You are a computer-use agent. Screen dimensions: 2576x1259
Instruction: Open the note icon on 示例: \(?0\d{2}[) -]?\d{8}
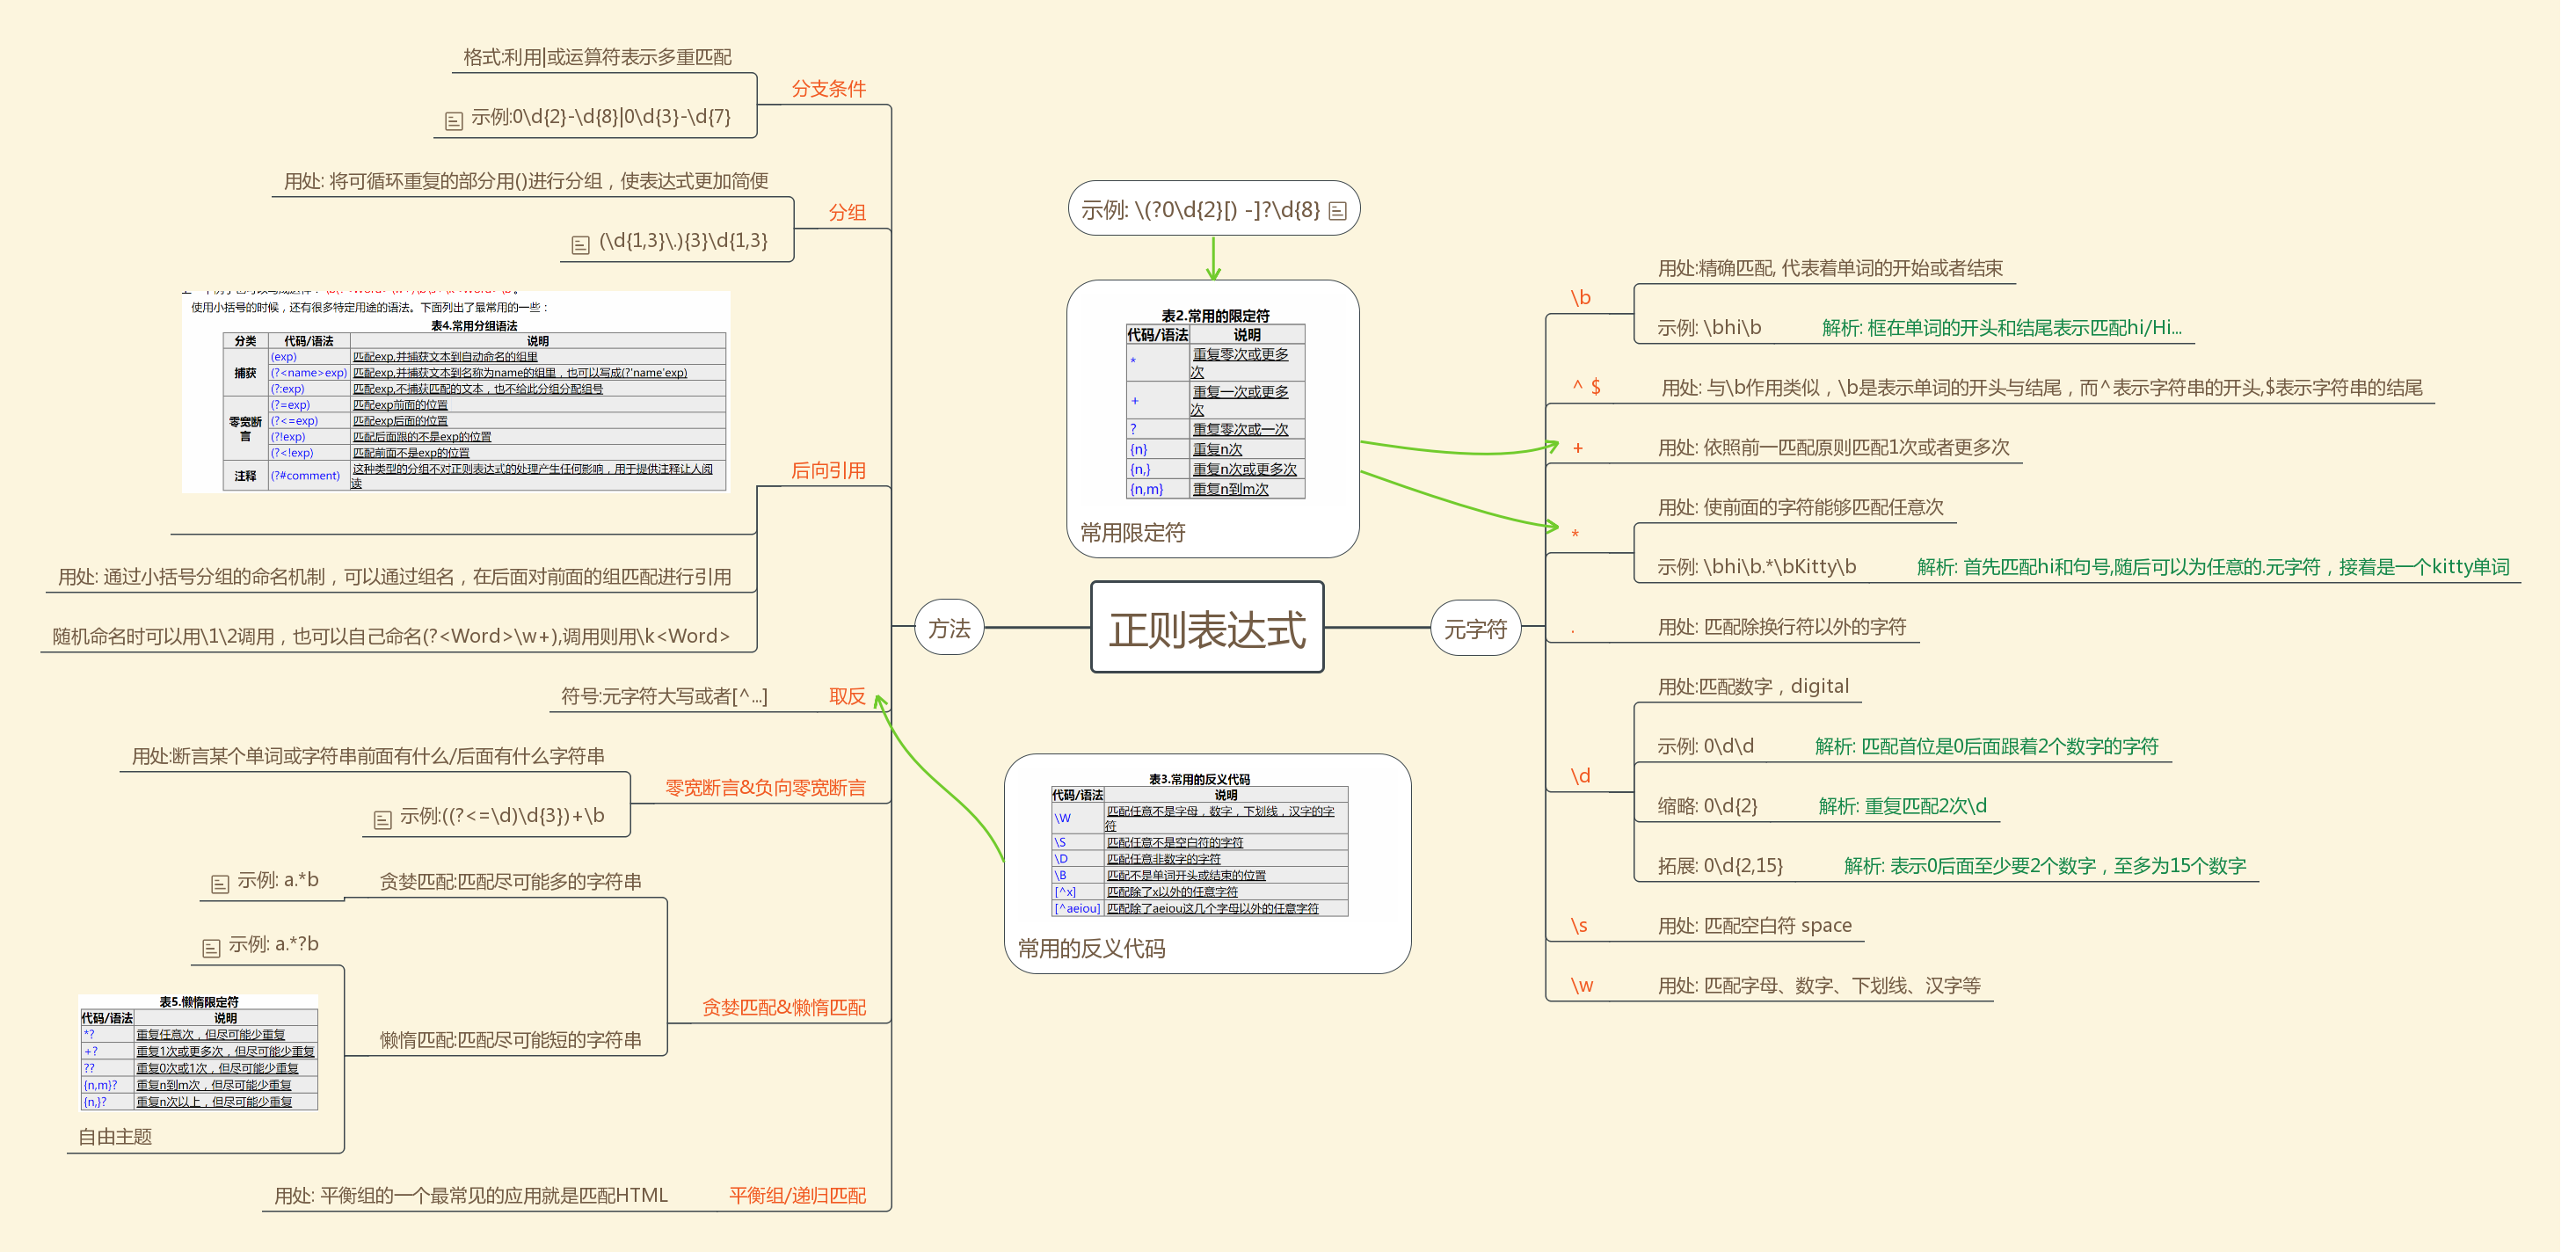point(1338,209)
